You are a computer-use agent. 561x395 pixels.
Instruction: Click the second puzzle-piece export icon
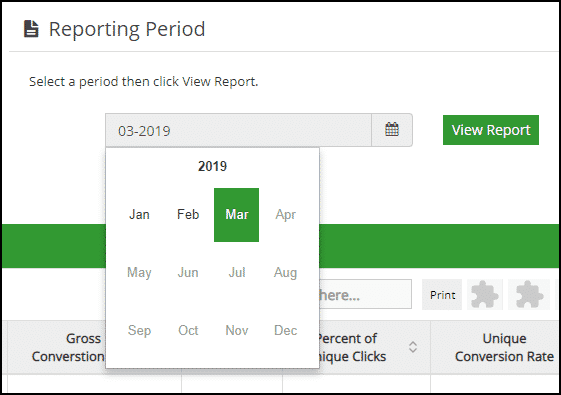click(x=529, y=294)
